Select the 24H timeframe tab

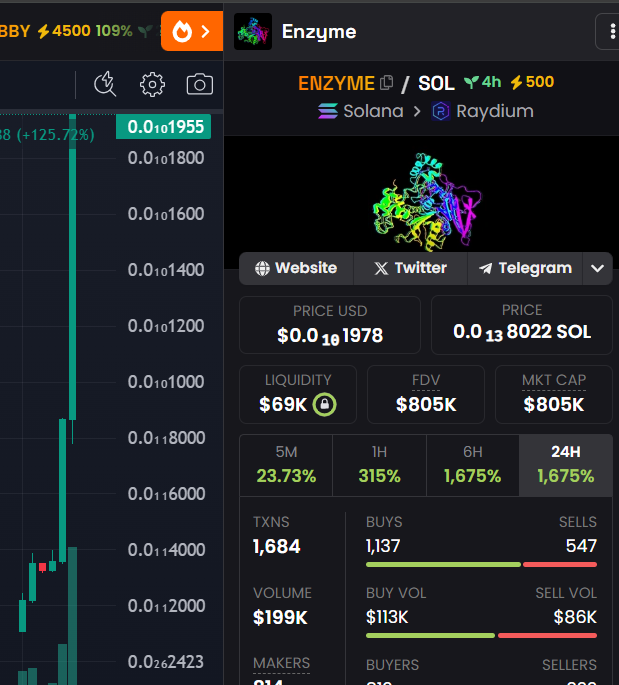(x=566, y=465)
